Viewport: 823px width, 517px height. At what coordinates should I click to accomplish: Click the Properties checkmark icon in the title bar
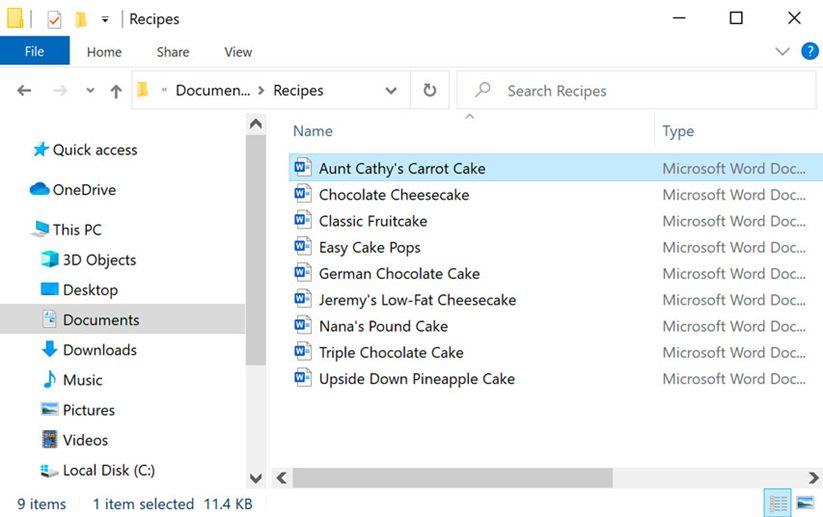tap(54, 20)
